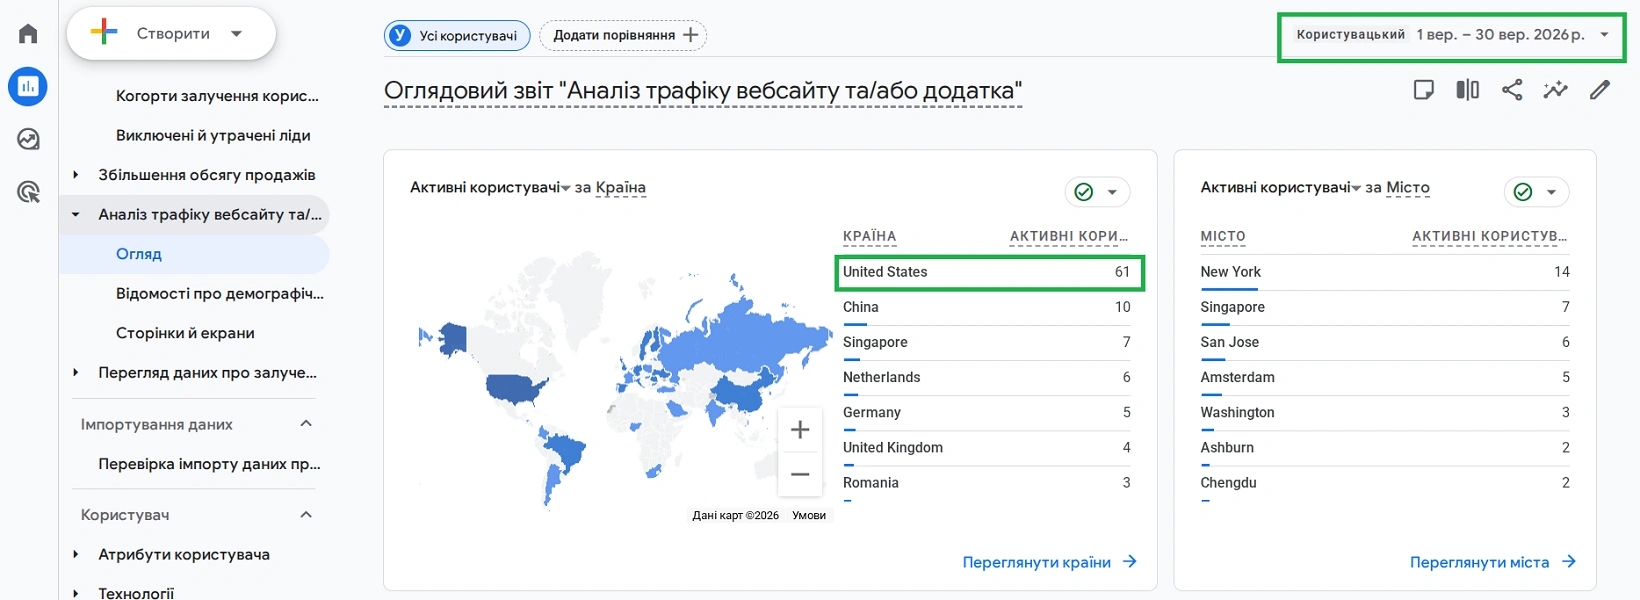
Task: Select the Germany row
Action: pyautogui.click(x=986, y=412)
